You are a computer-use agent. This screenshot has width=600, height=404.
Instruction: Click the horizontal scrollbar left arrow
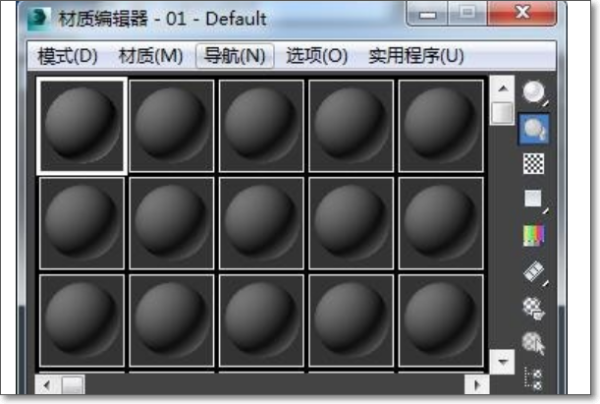47,384
